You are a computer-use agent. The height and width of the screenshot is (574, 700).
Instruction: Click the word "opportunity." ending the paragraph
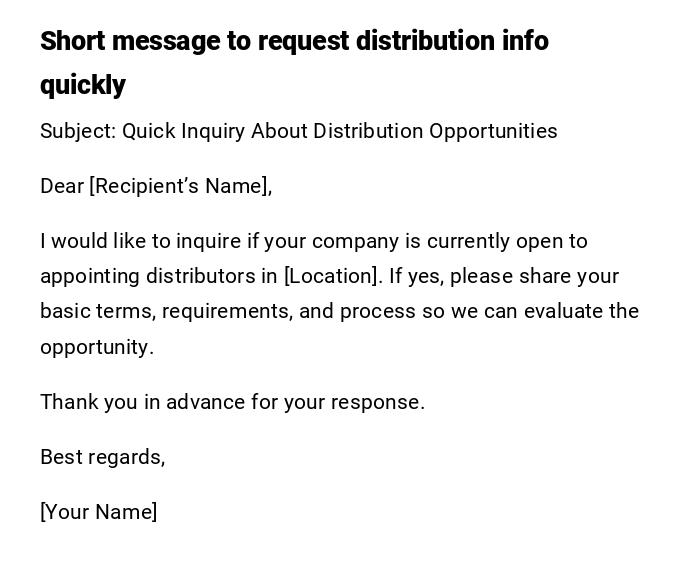click(x=96, y=347)
